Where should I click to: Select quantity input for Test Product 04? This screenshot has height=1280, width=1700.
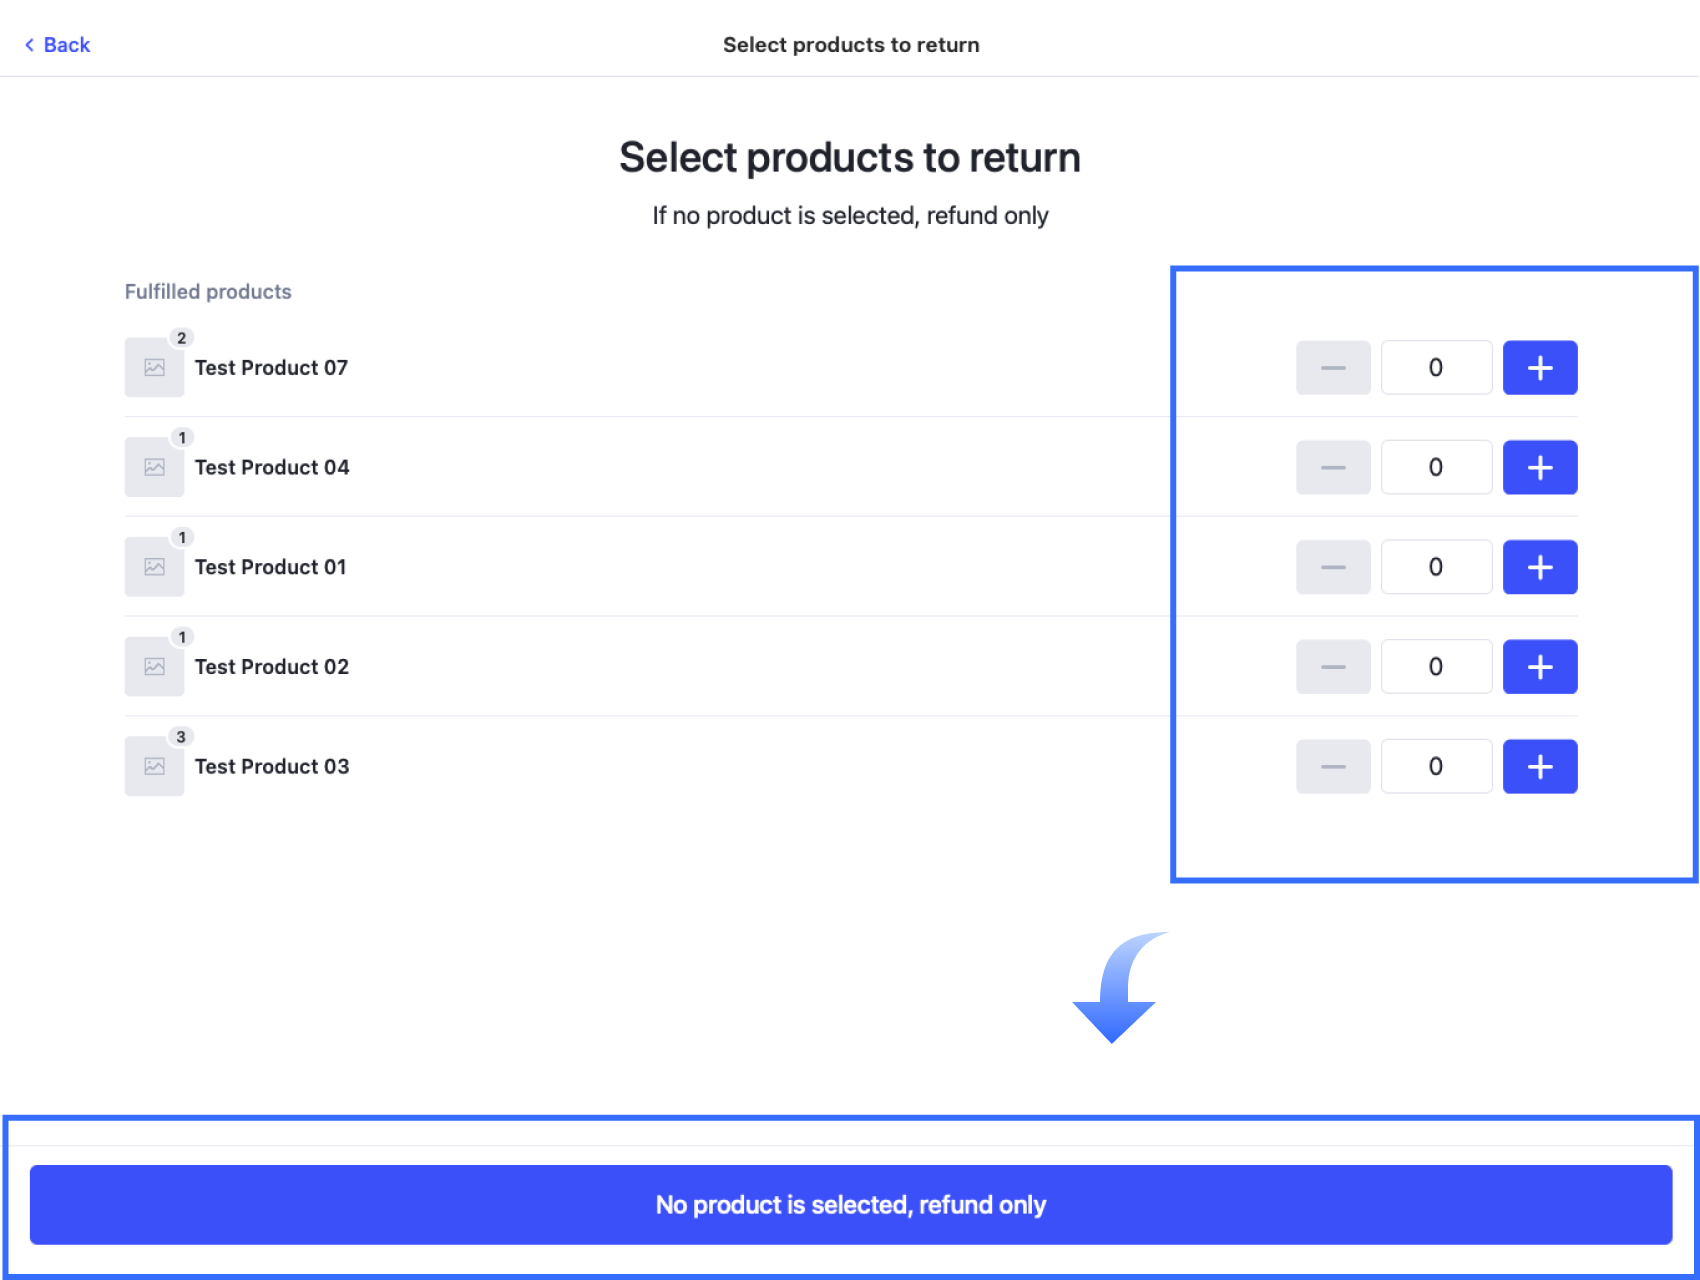pos(1436,468)
